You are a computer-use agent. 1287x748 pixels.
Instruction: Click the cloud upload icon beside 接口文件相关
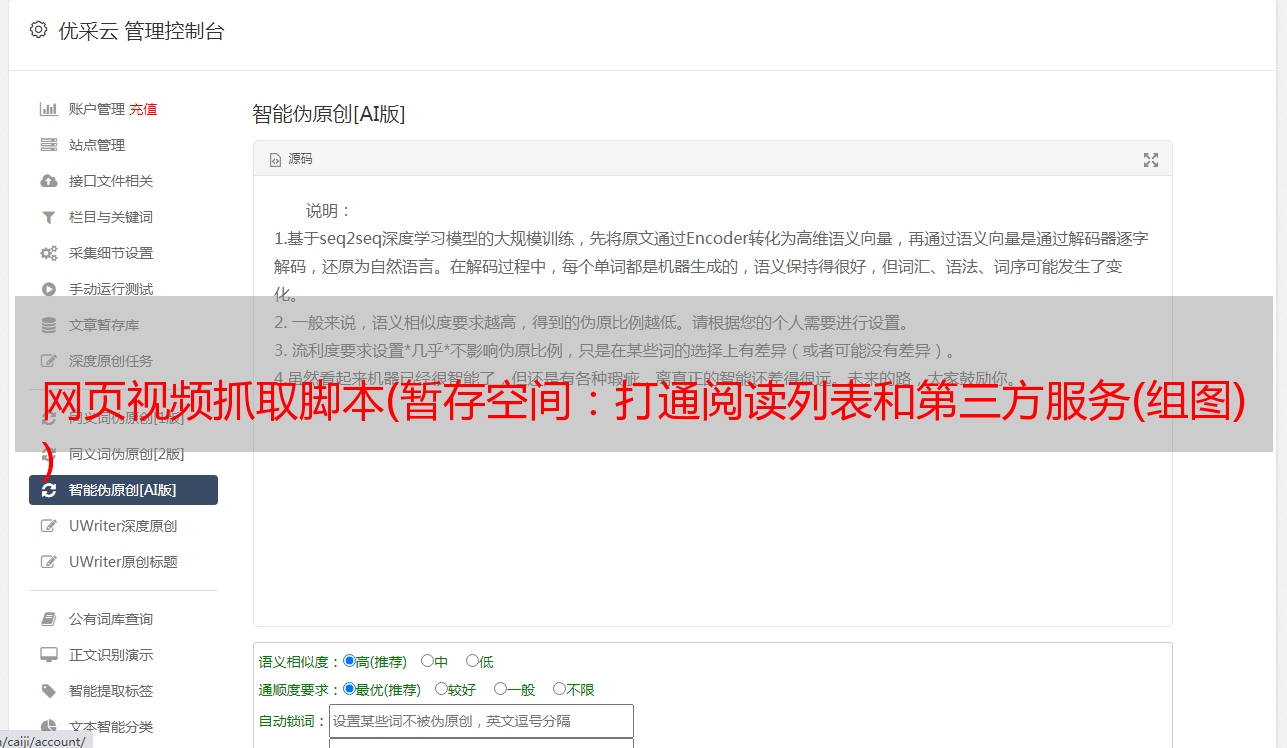tap(48, 181)
